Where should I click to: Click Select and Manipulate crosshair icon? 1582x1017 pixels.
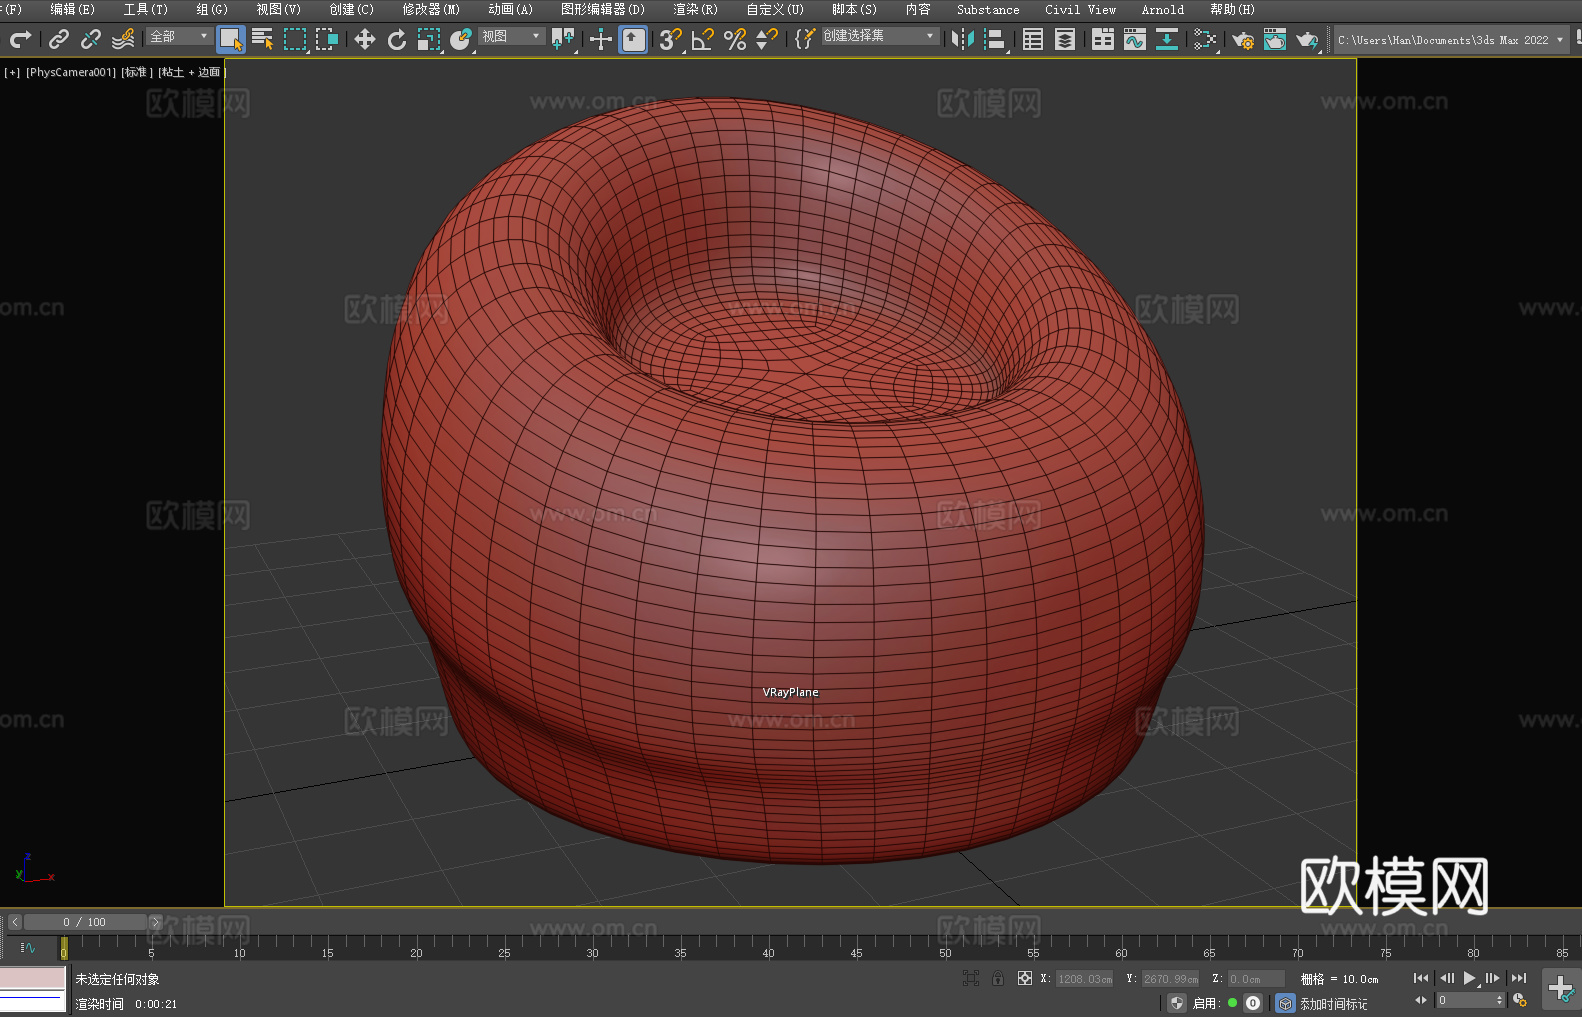pyautogui.click(x=601, y=39)
